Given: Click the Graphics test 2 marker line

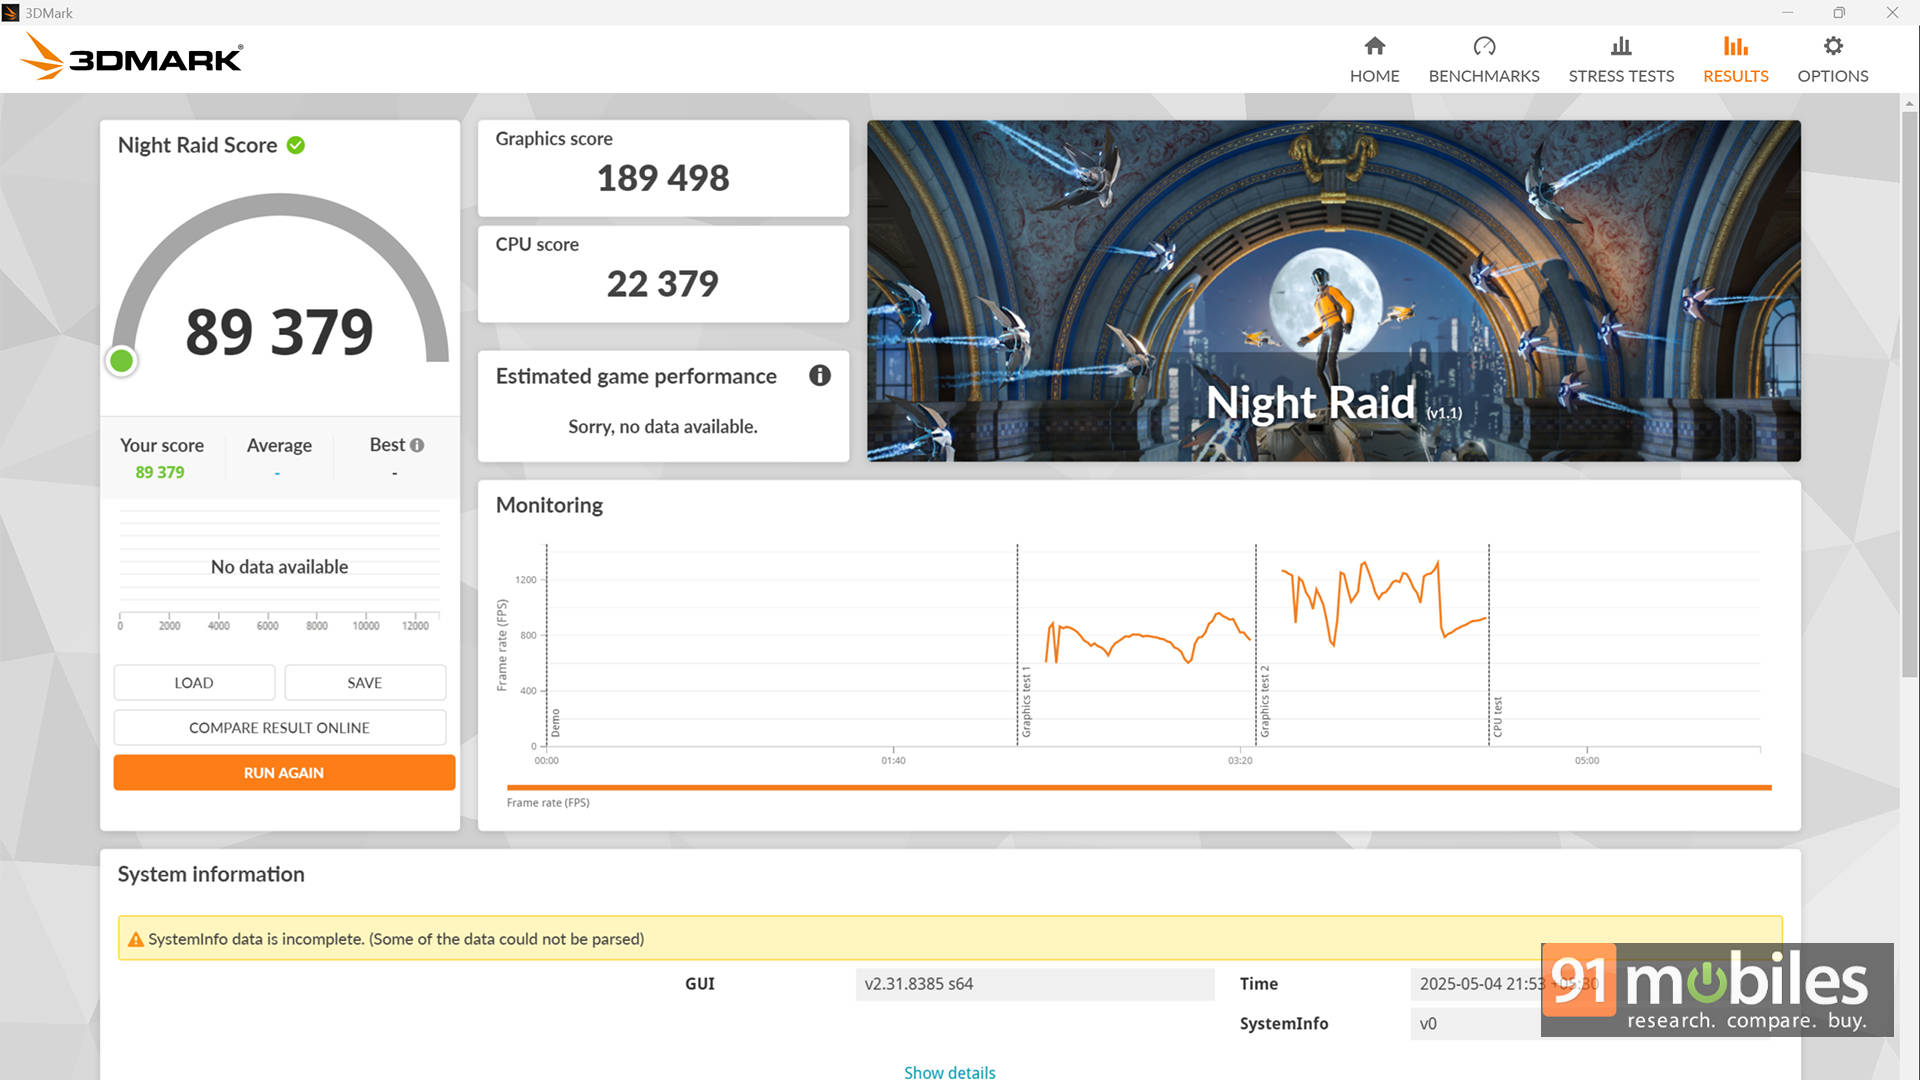Looking at the screenshot, I should [x=1256, y=645].
